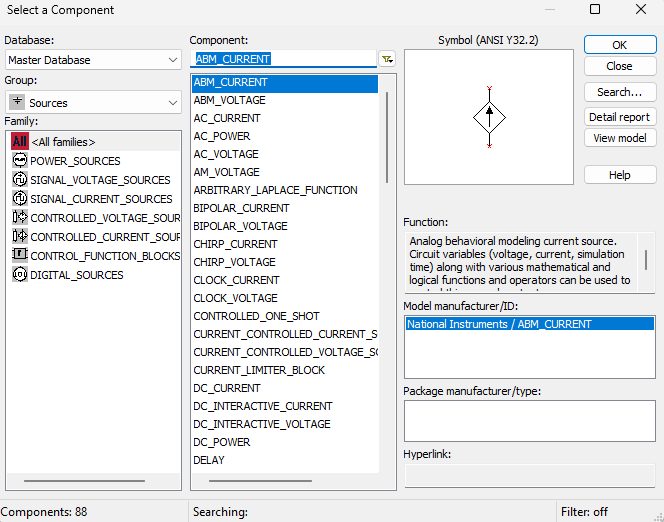Confirm selection with the OK button
The height and width of the screenshot is (522, 664).
[620, 45]
